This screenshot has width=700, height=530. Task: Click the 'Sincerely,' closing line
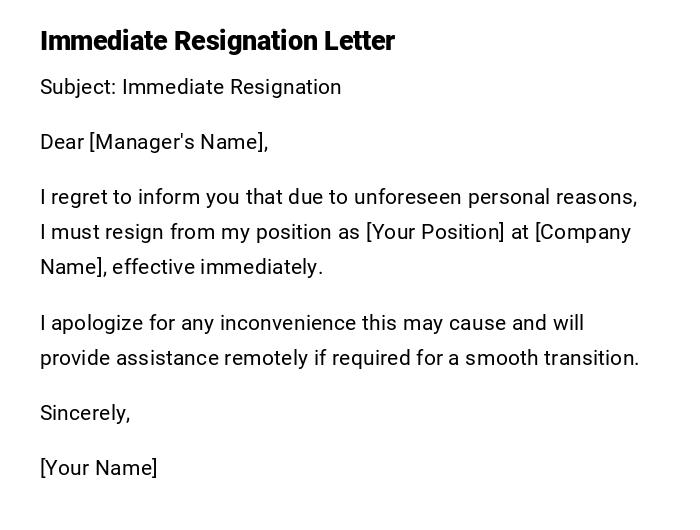(85, 413)
